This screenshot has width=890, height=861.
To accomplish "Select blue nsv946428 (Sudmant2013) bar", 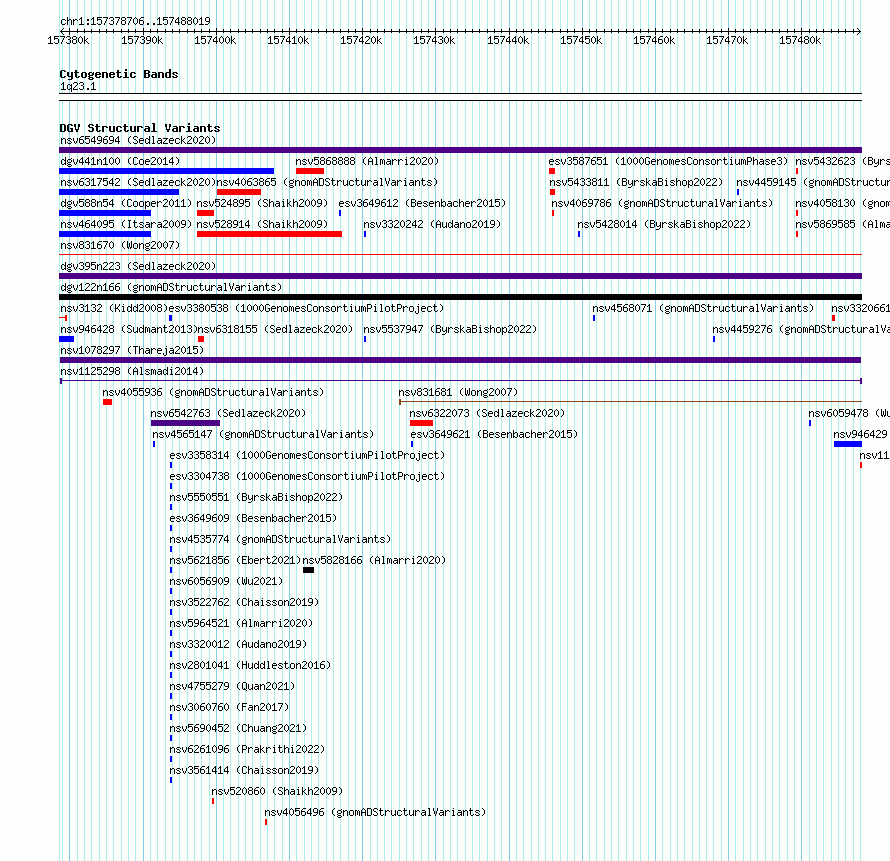I will (x=66, y=339).
